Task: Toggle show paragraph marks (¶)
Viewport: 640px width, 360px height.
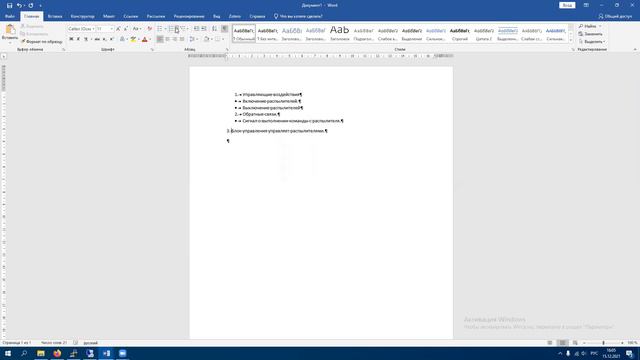Action: 224,29
